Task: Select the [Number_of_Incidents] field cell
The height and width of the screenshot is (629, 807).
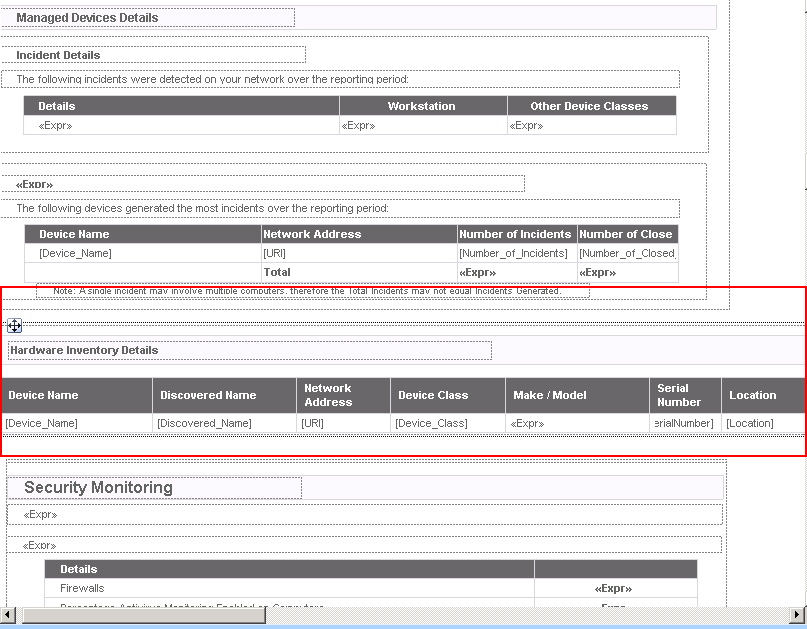Action: pos(517,253)
